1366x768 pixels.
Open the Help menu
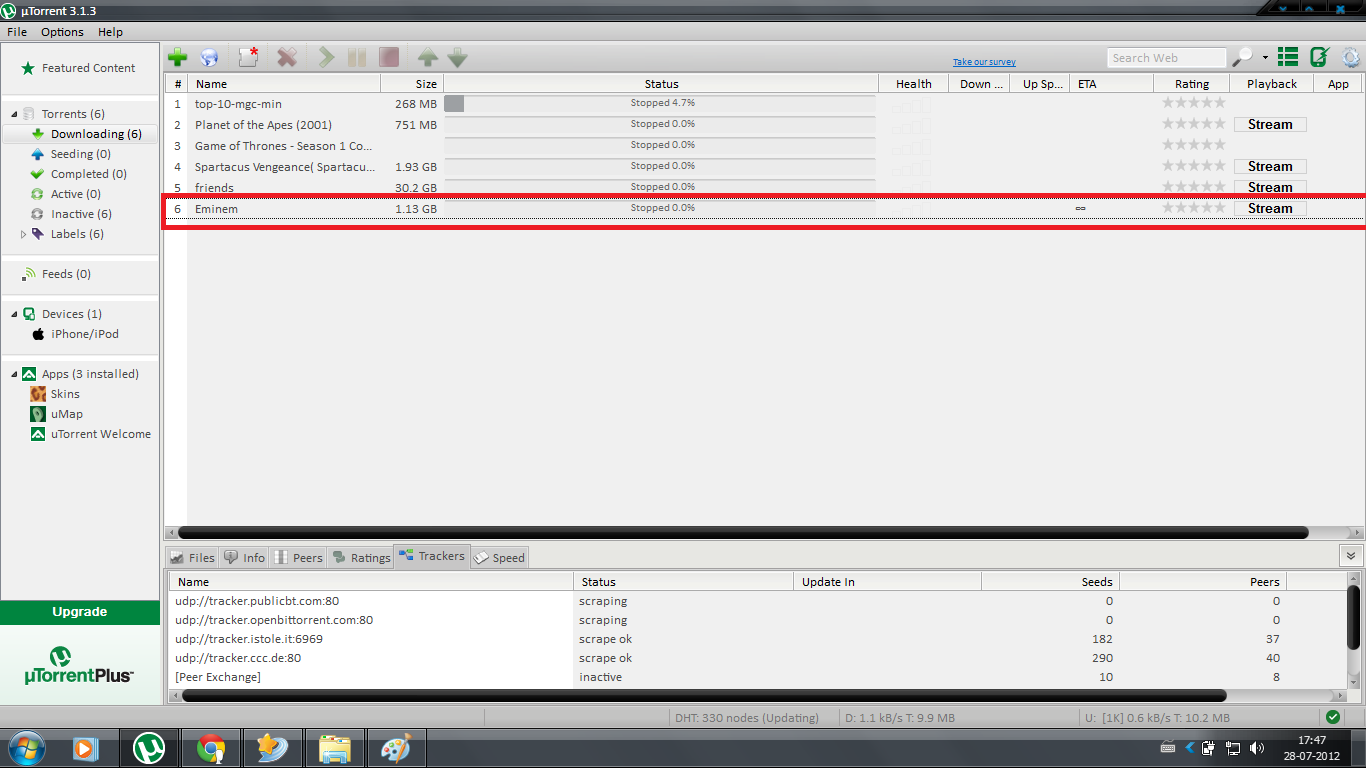click(x=110, y=32)
